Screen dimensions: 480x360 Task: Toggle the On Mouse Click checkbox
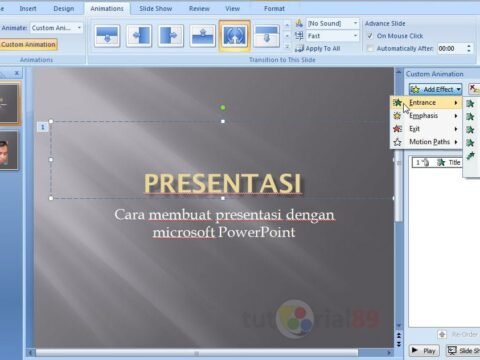coord(370,36)
